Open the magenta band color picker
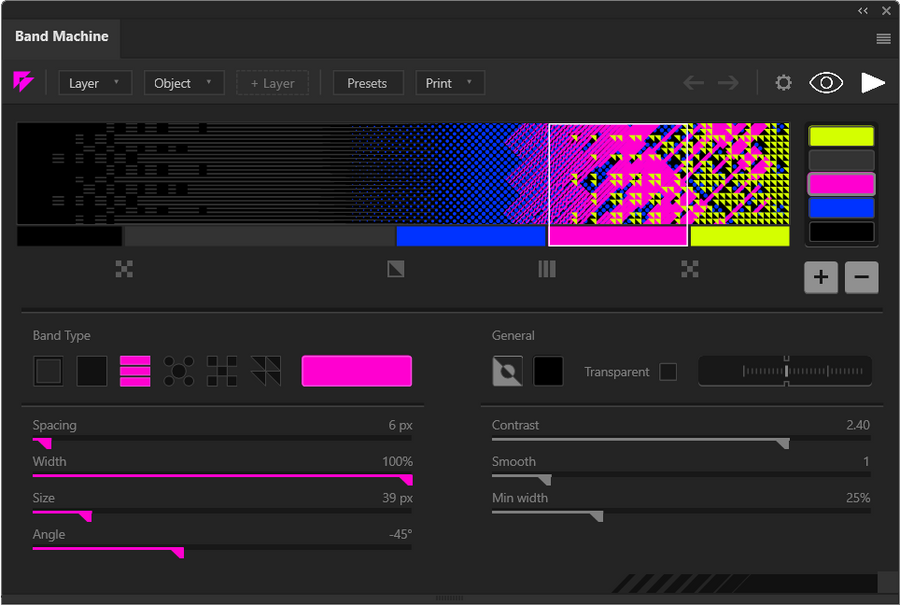This screenshot has width=900, height=605. click(x=356, y=371)
